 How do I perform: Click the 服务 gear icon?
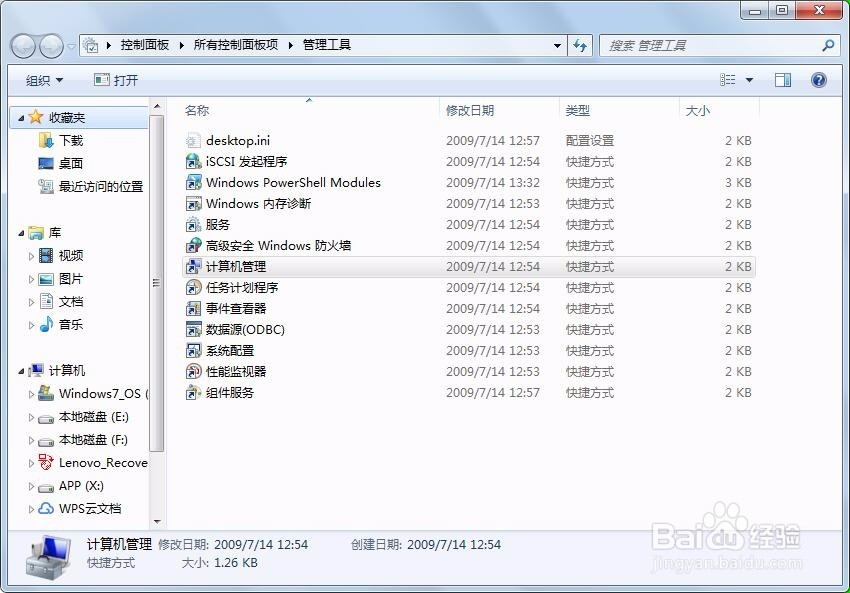pyautogui.click(x=193, y=224)
